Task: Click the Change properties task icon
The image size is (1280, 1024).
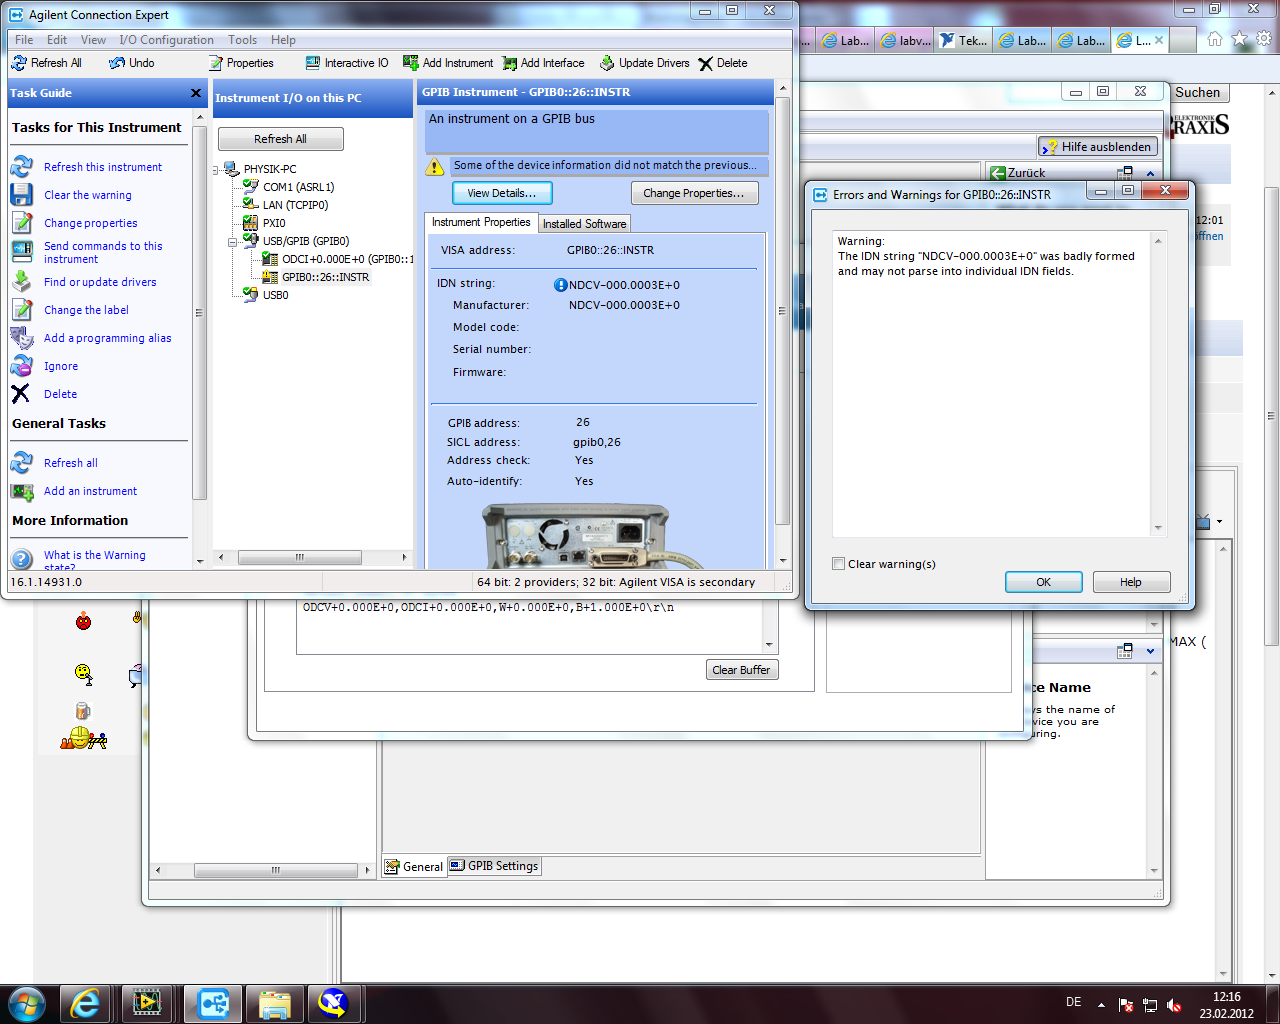Action: (22, 223)
